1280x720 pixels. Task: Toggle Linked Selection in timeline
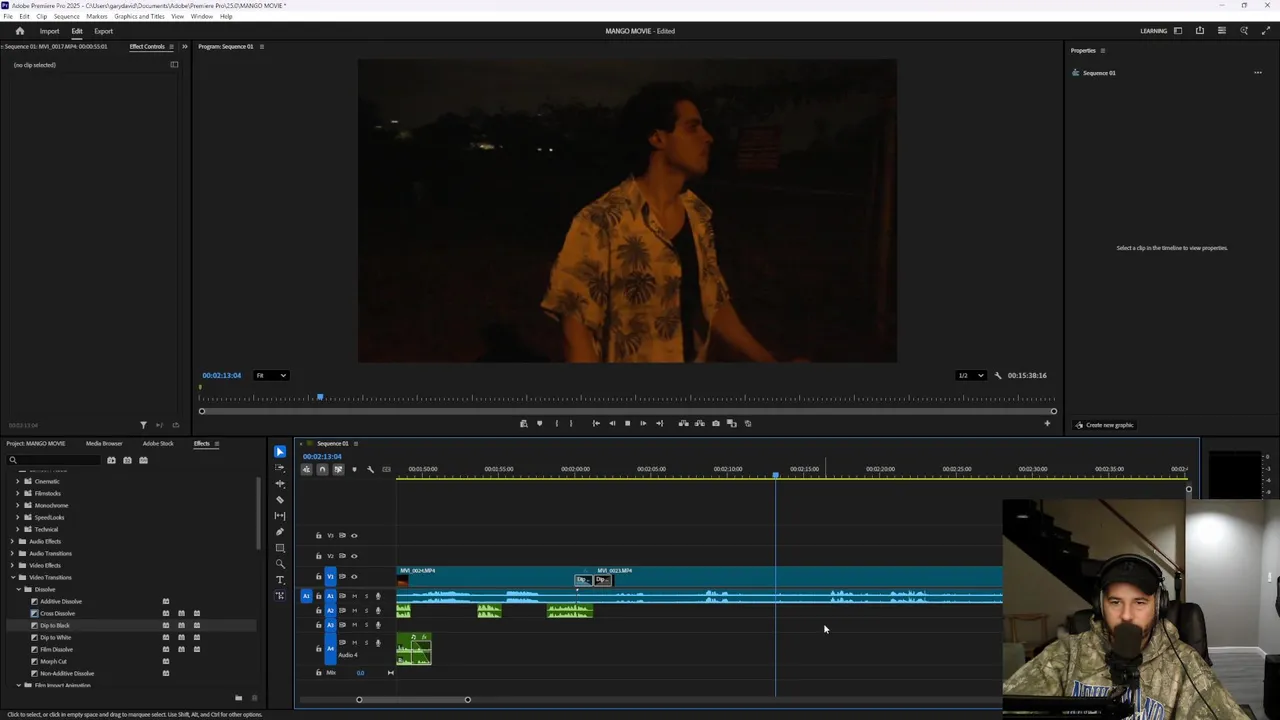pyautogui.click(x=338, y=469)
